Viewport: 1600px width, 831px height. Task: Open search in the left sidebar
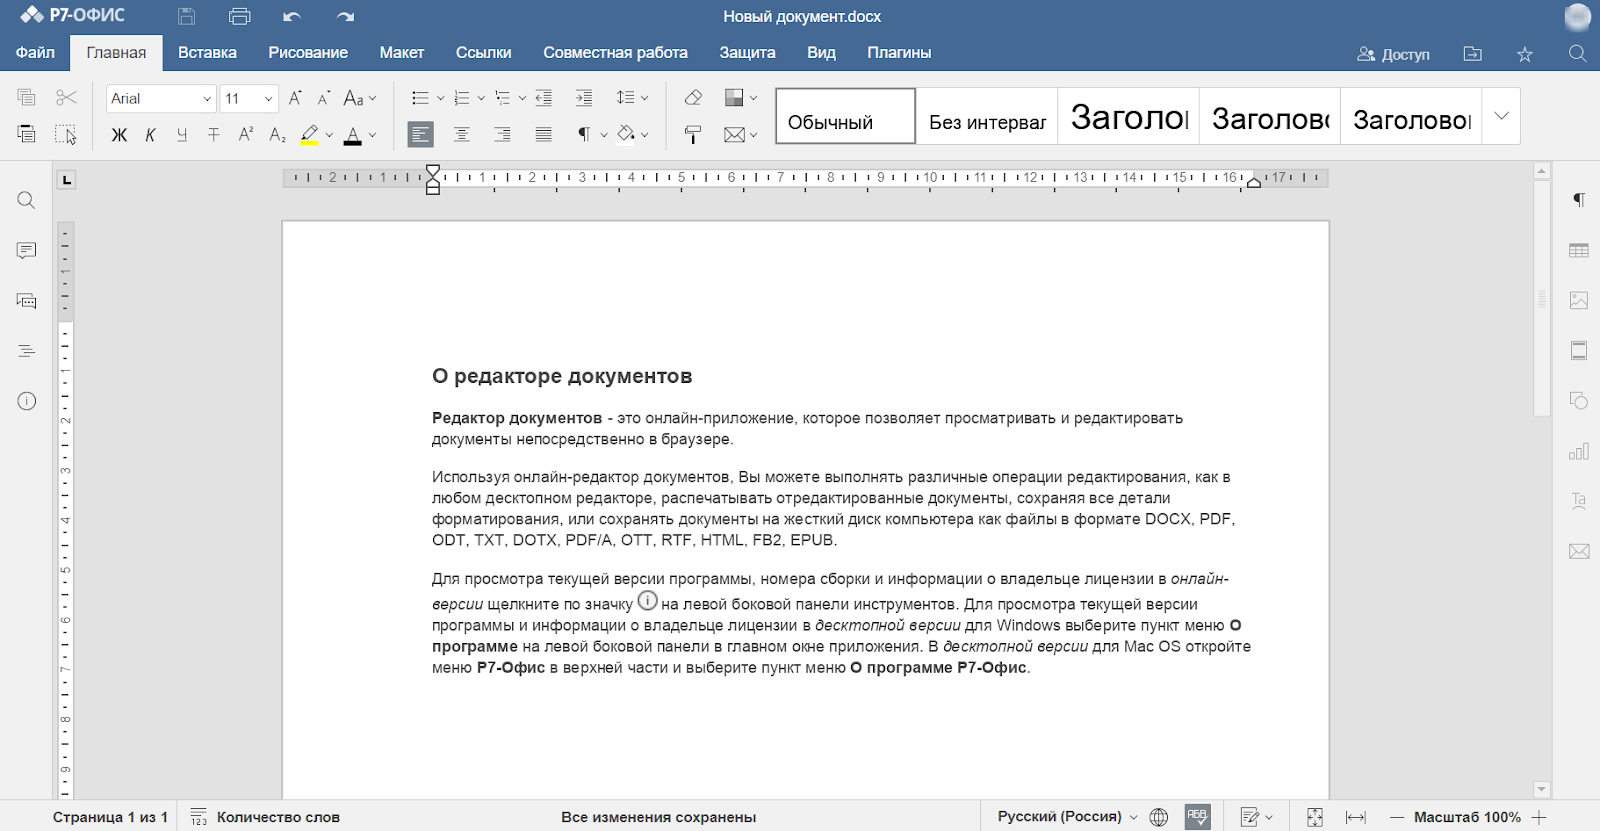[27, 201]
